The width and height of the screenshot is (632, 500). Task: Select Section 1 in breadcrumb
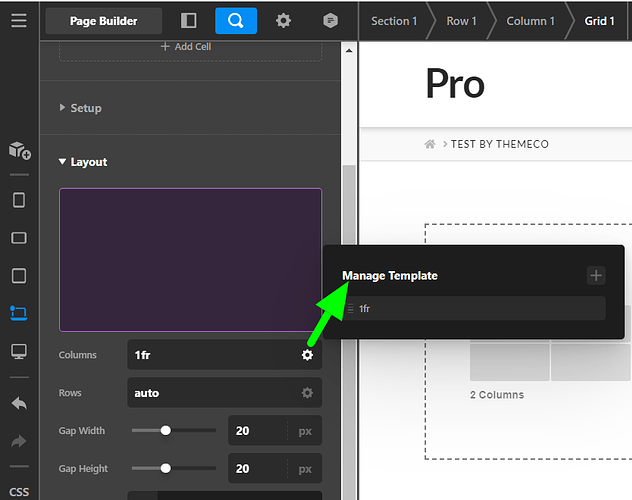[x=394, y=21]
